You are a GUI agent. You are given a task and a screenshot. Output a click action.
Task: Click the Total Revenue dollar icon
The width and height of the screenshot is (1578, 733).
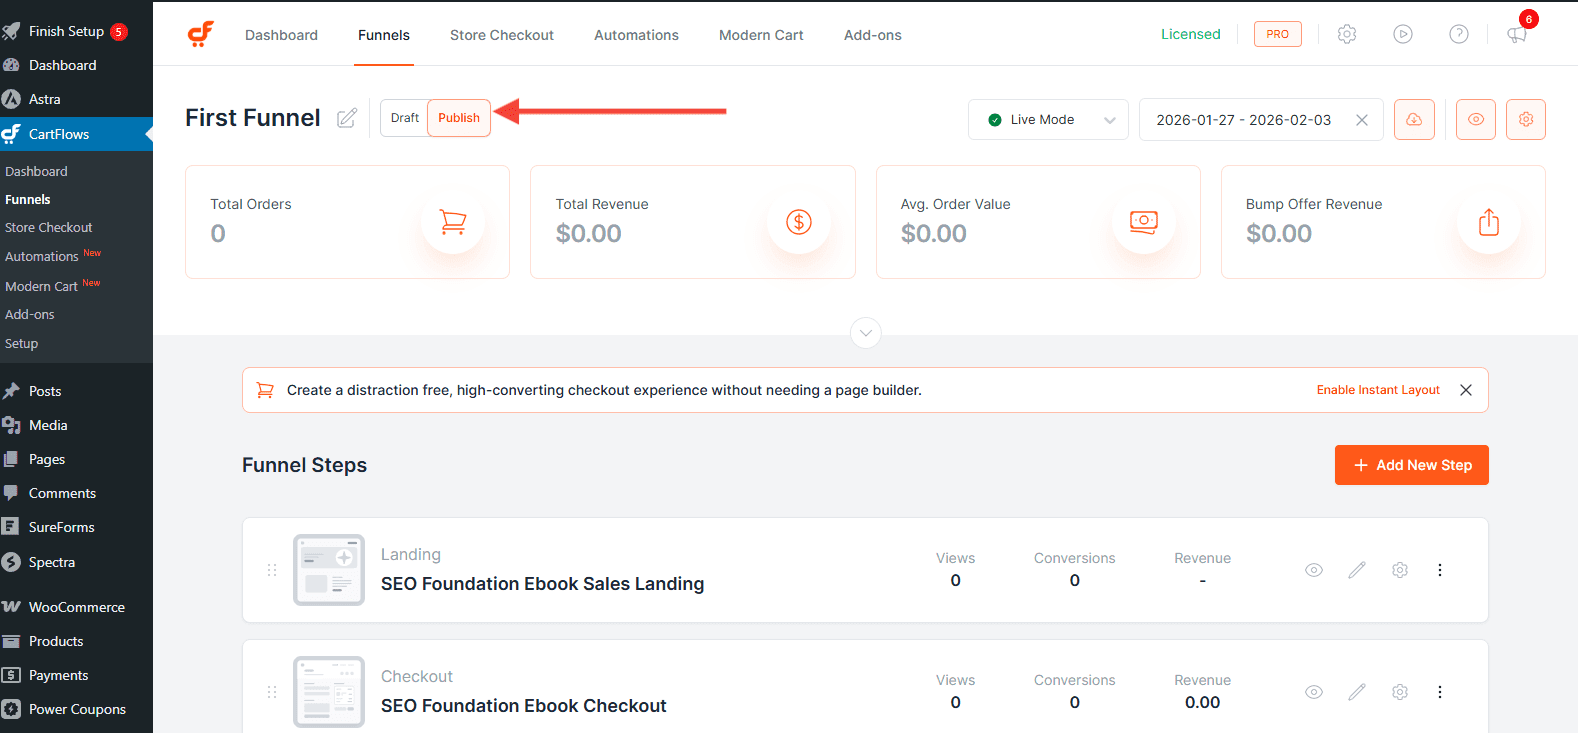pos(799,222)
